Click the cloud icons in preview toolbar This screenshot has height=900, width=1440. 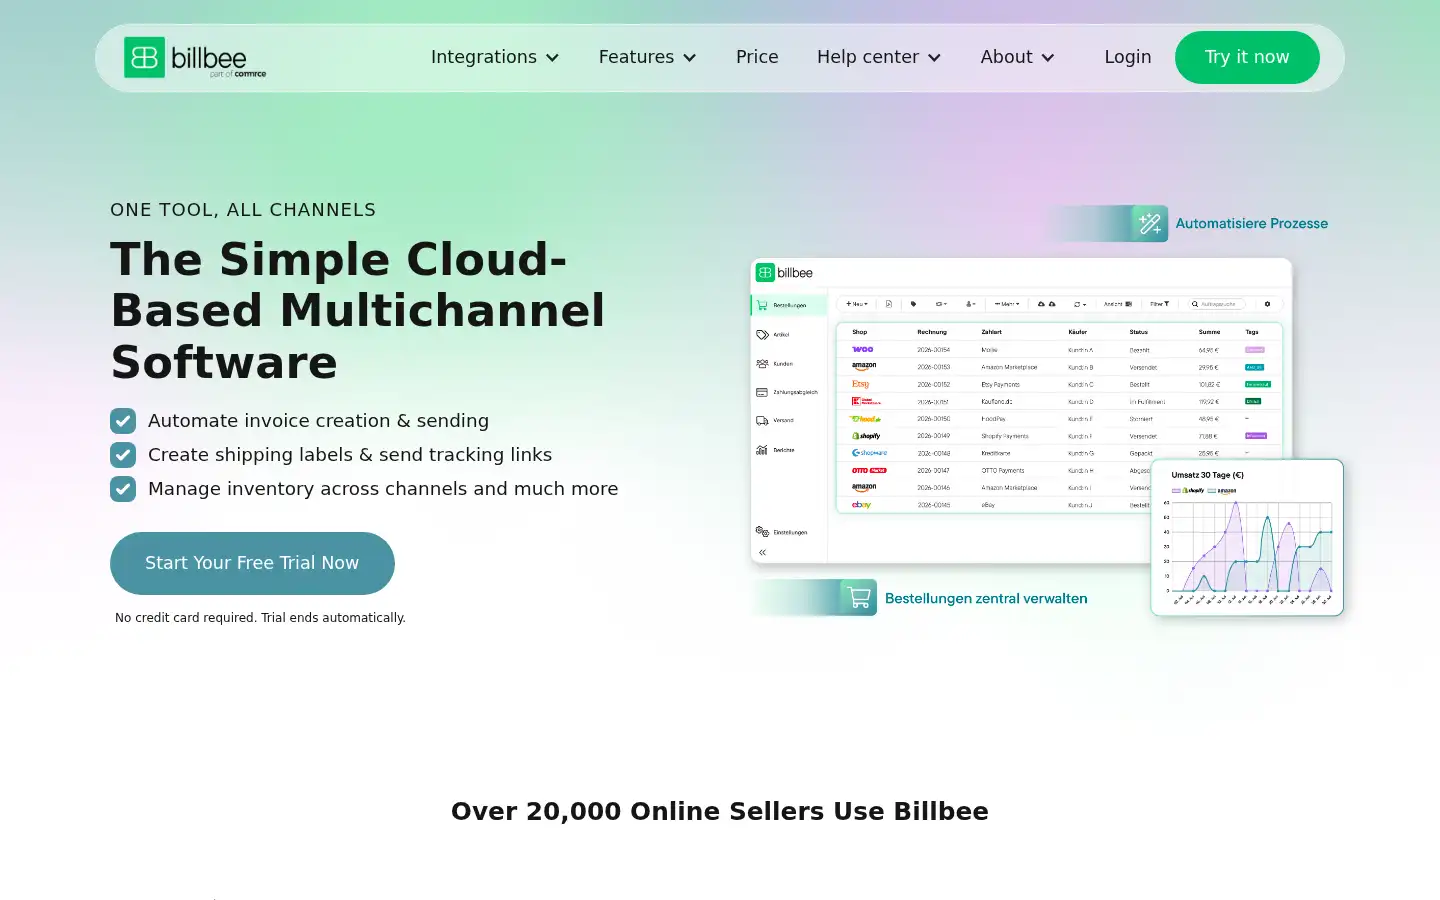point(1046,304)
